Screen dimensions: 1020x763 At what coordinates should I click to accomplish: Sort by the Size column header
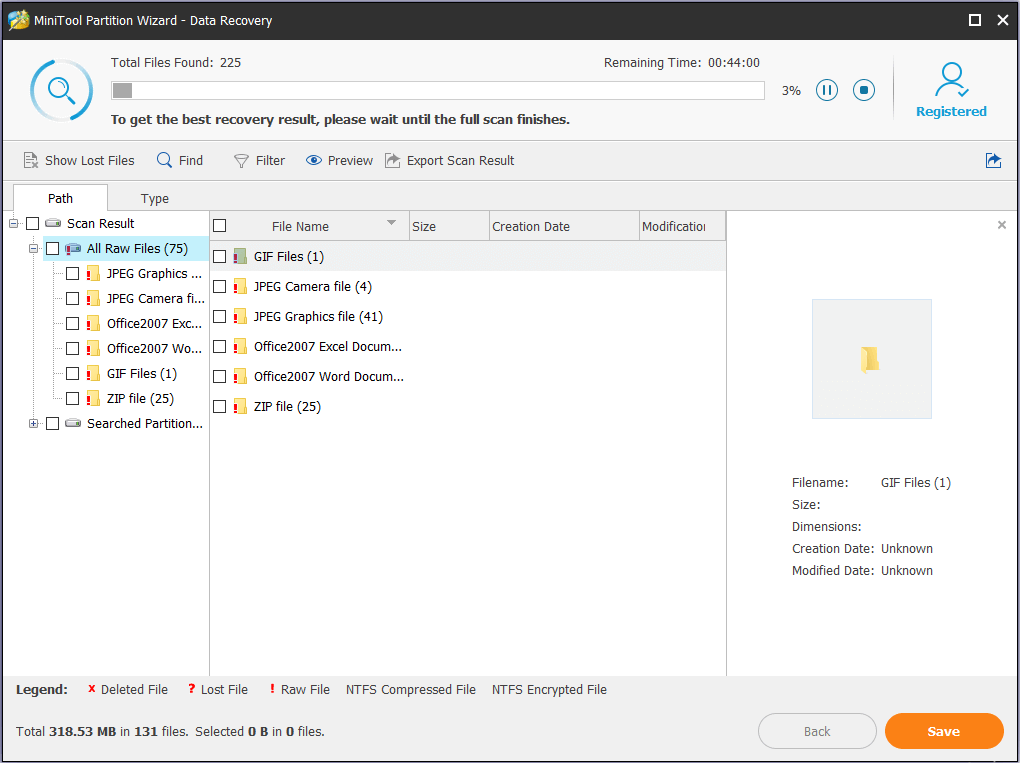449,226
